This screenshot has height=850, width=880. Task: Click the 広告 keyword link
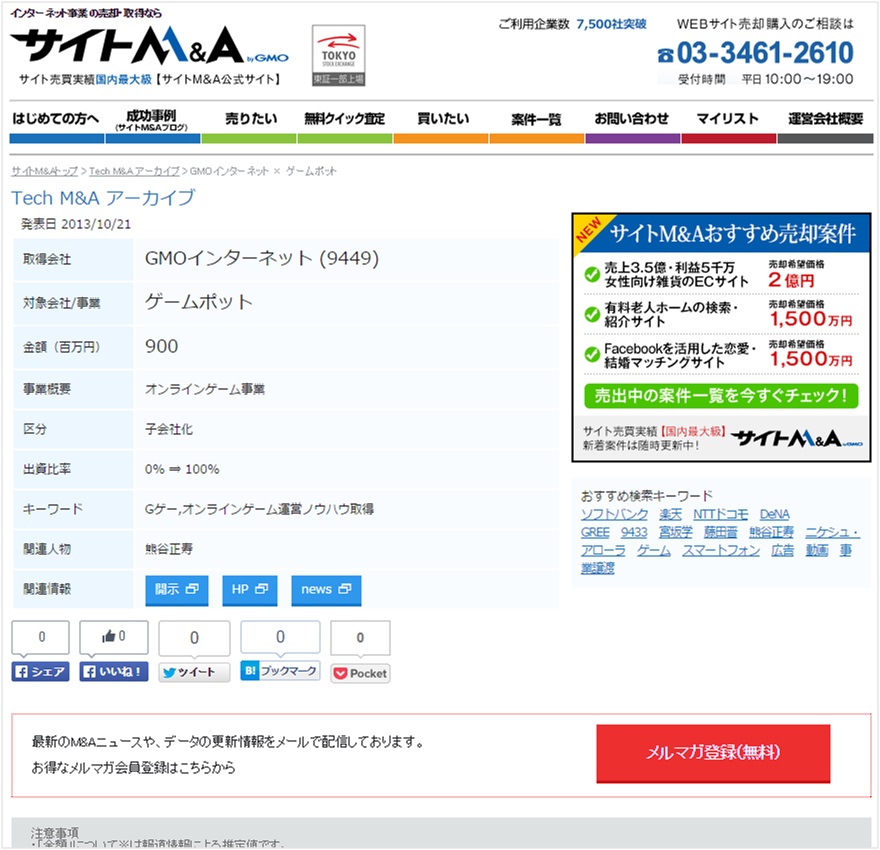click(x=782, y=550)
